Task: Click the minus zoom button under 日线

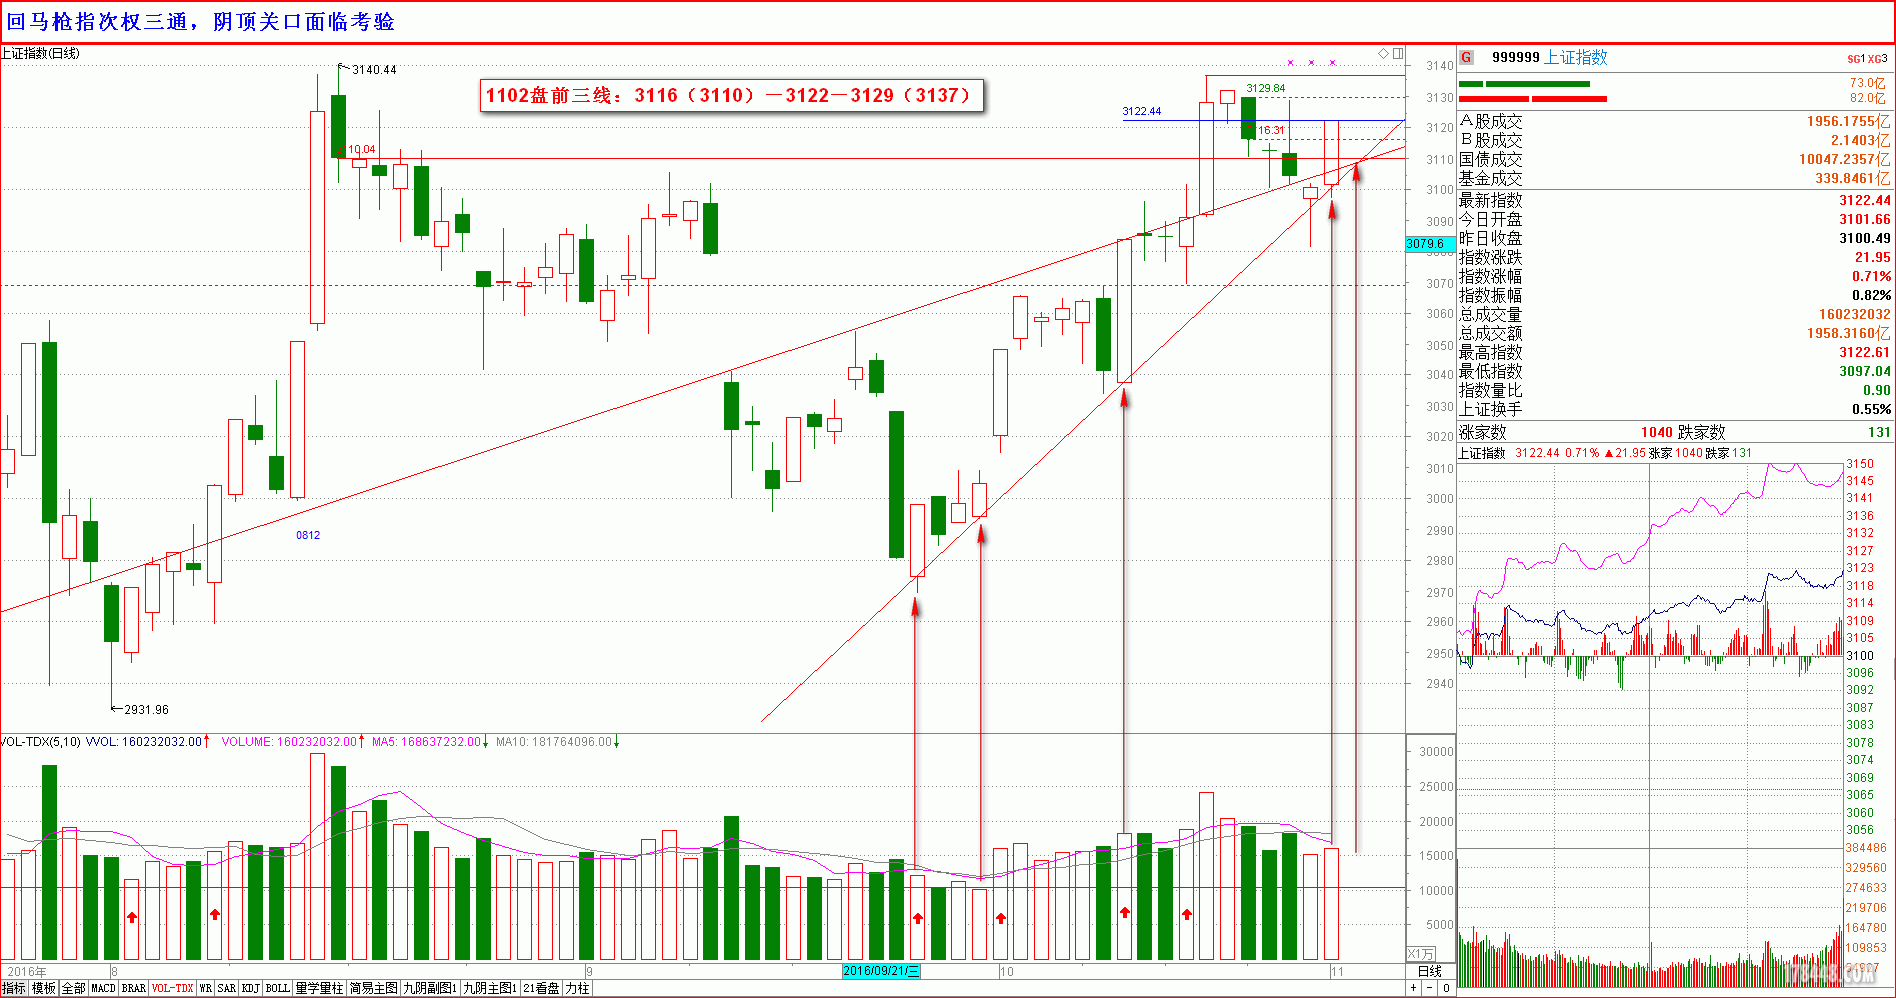Action: pos(1430,987)
